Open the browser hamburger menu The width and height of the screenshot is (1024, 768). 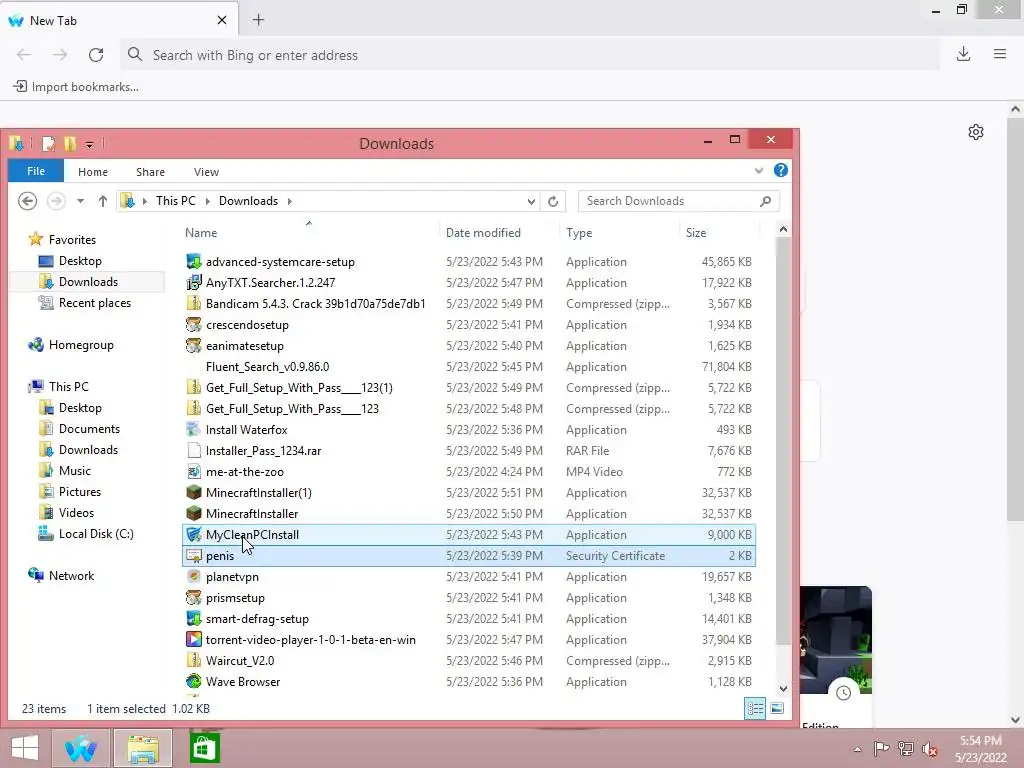point(1000,54)
